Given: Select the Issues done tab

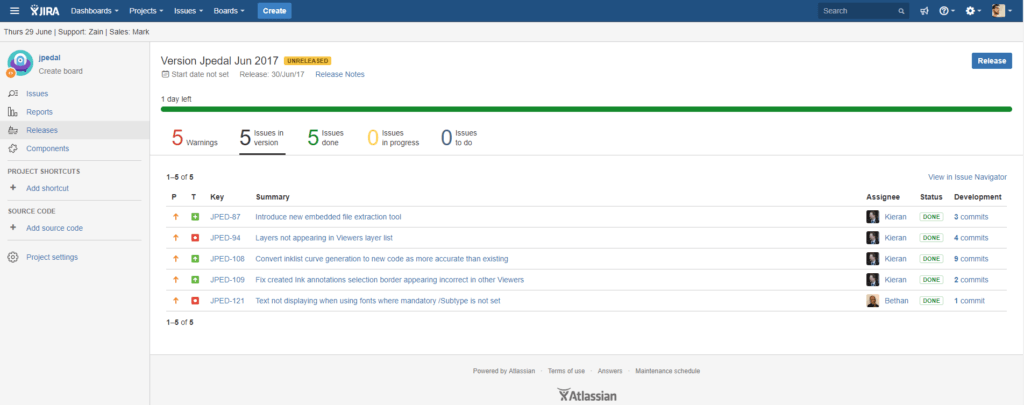Looking at the screenshot, I should coord(325,138).
